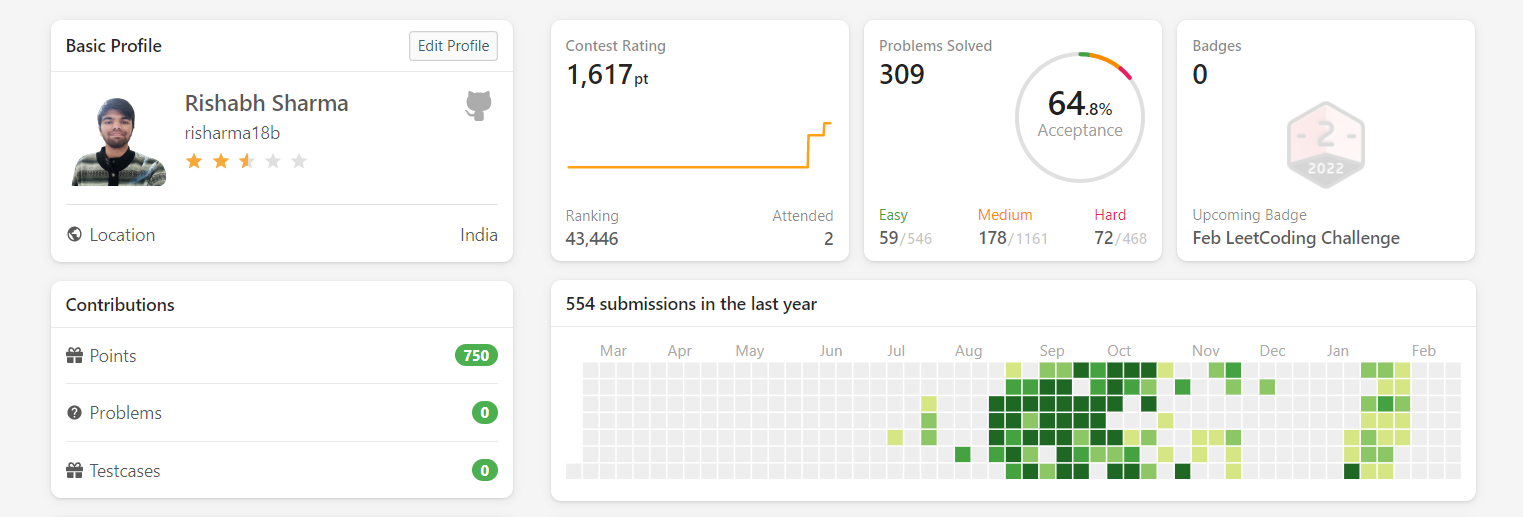The image size is (1523, 517).
Task: Click the 2022 hexagon badge icon
Action: tap(1325, 144)
